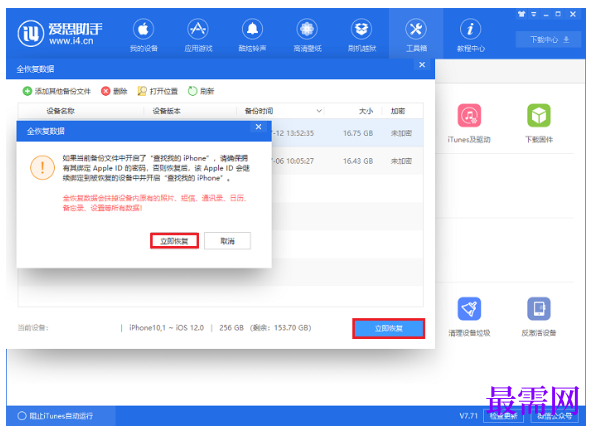Close the small 全恢复数据 warning dialog

(259, 127)
